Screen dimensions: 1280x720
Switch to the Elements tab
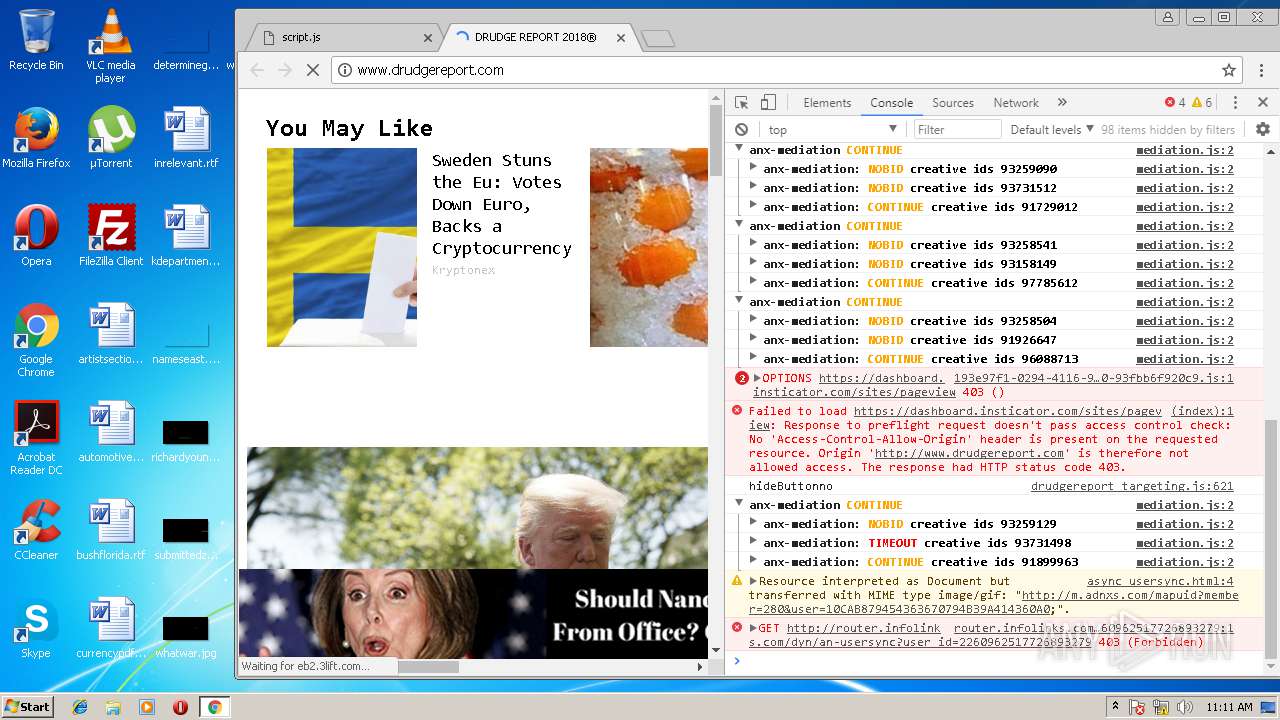tap(827, 102)
